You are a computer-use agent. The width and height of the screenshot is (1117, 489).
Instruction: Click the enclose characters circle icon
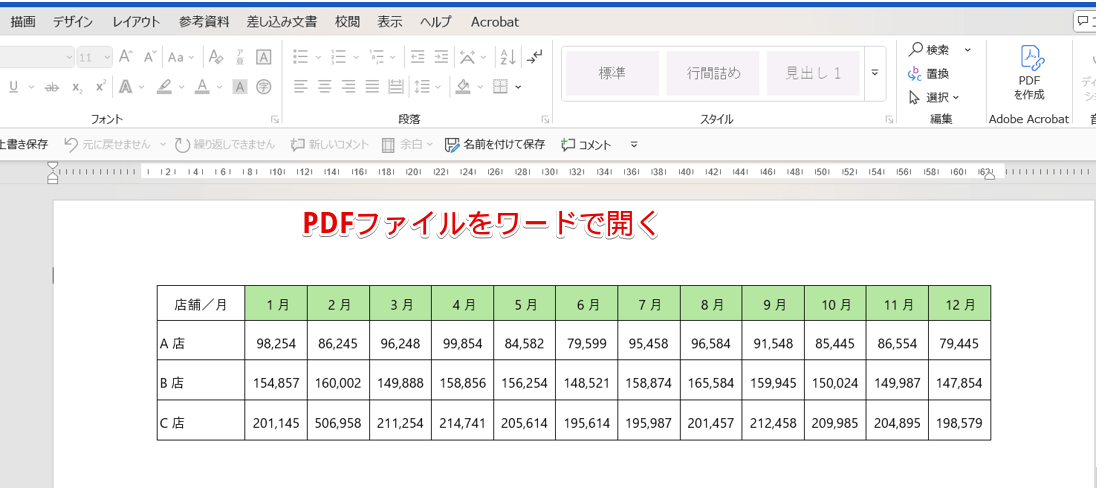coord(264,87)
